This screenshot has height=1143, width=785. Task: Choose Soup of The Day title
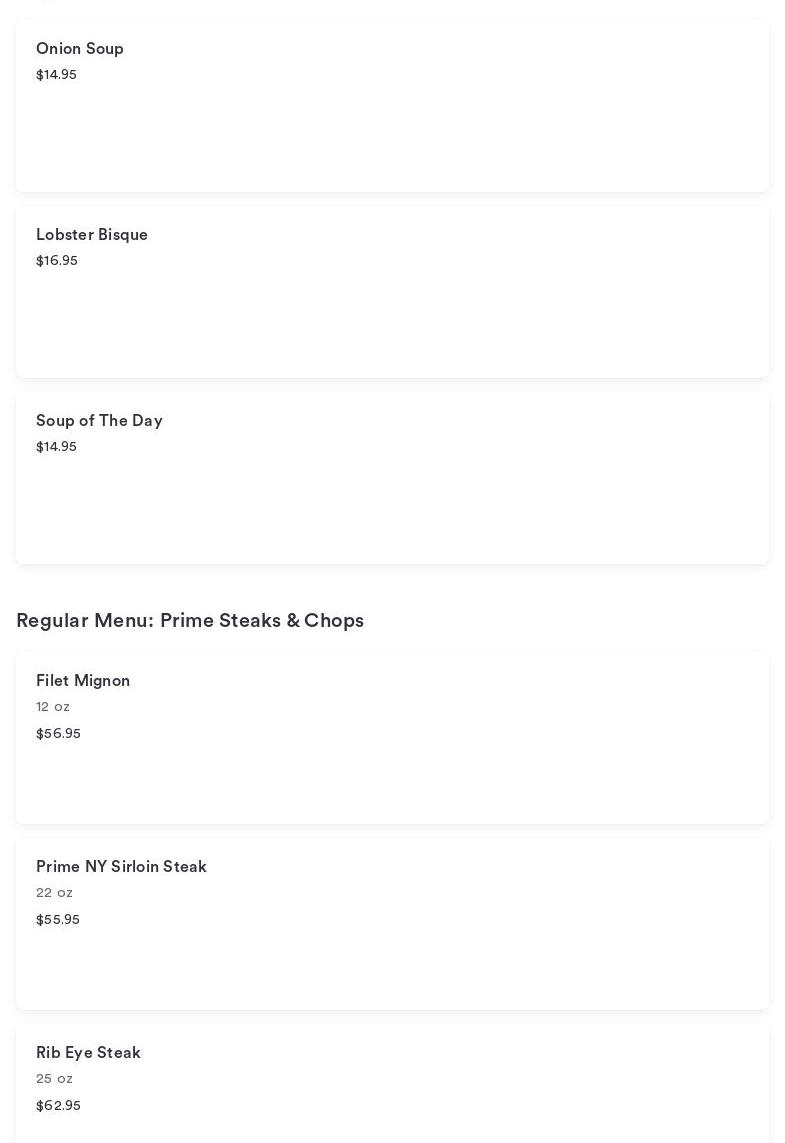point(99,421)
